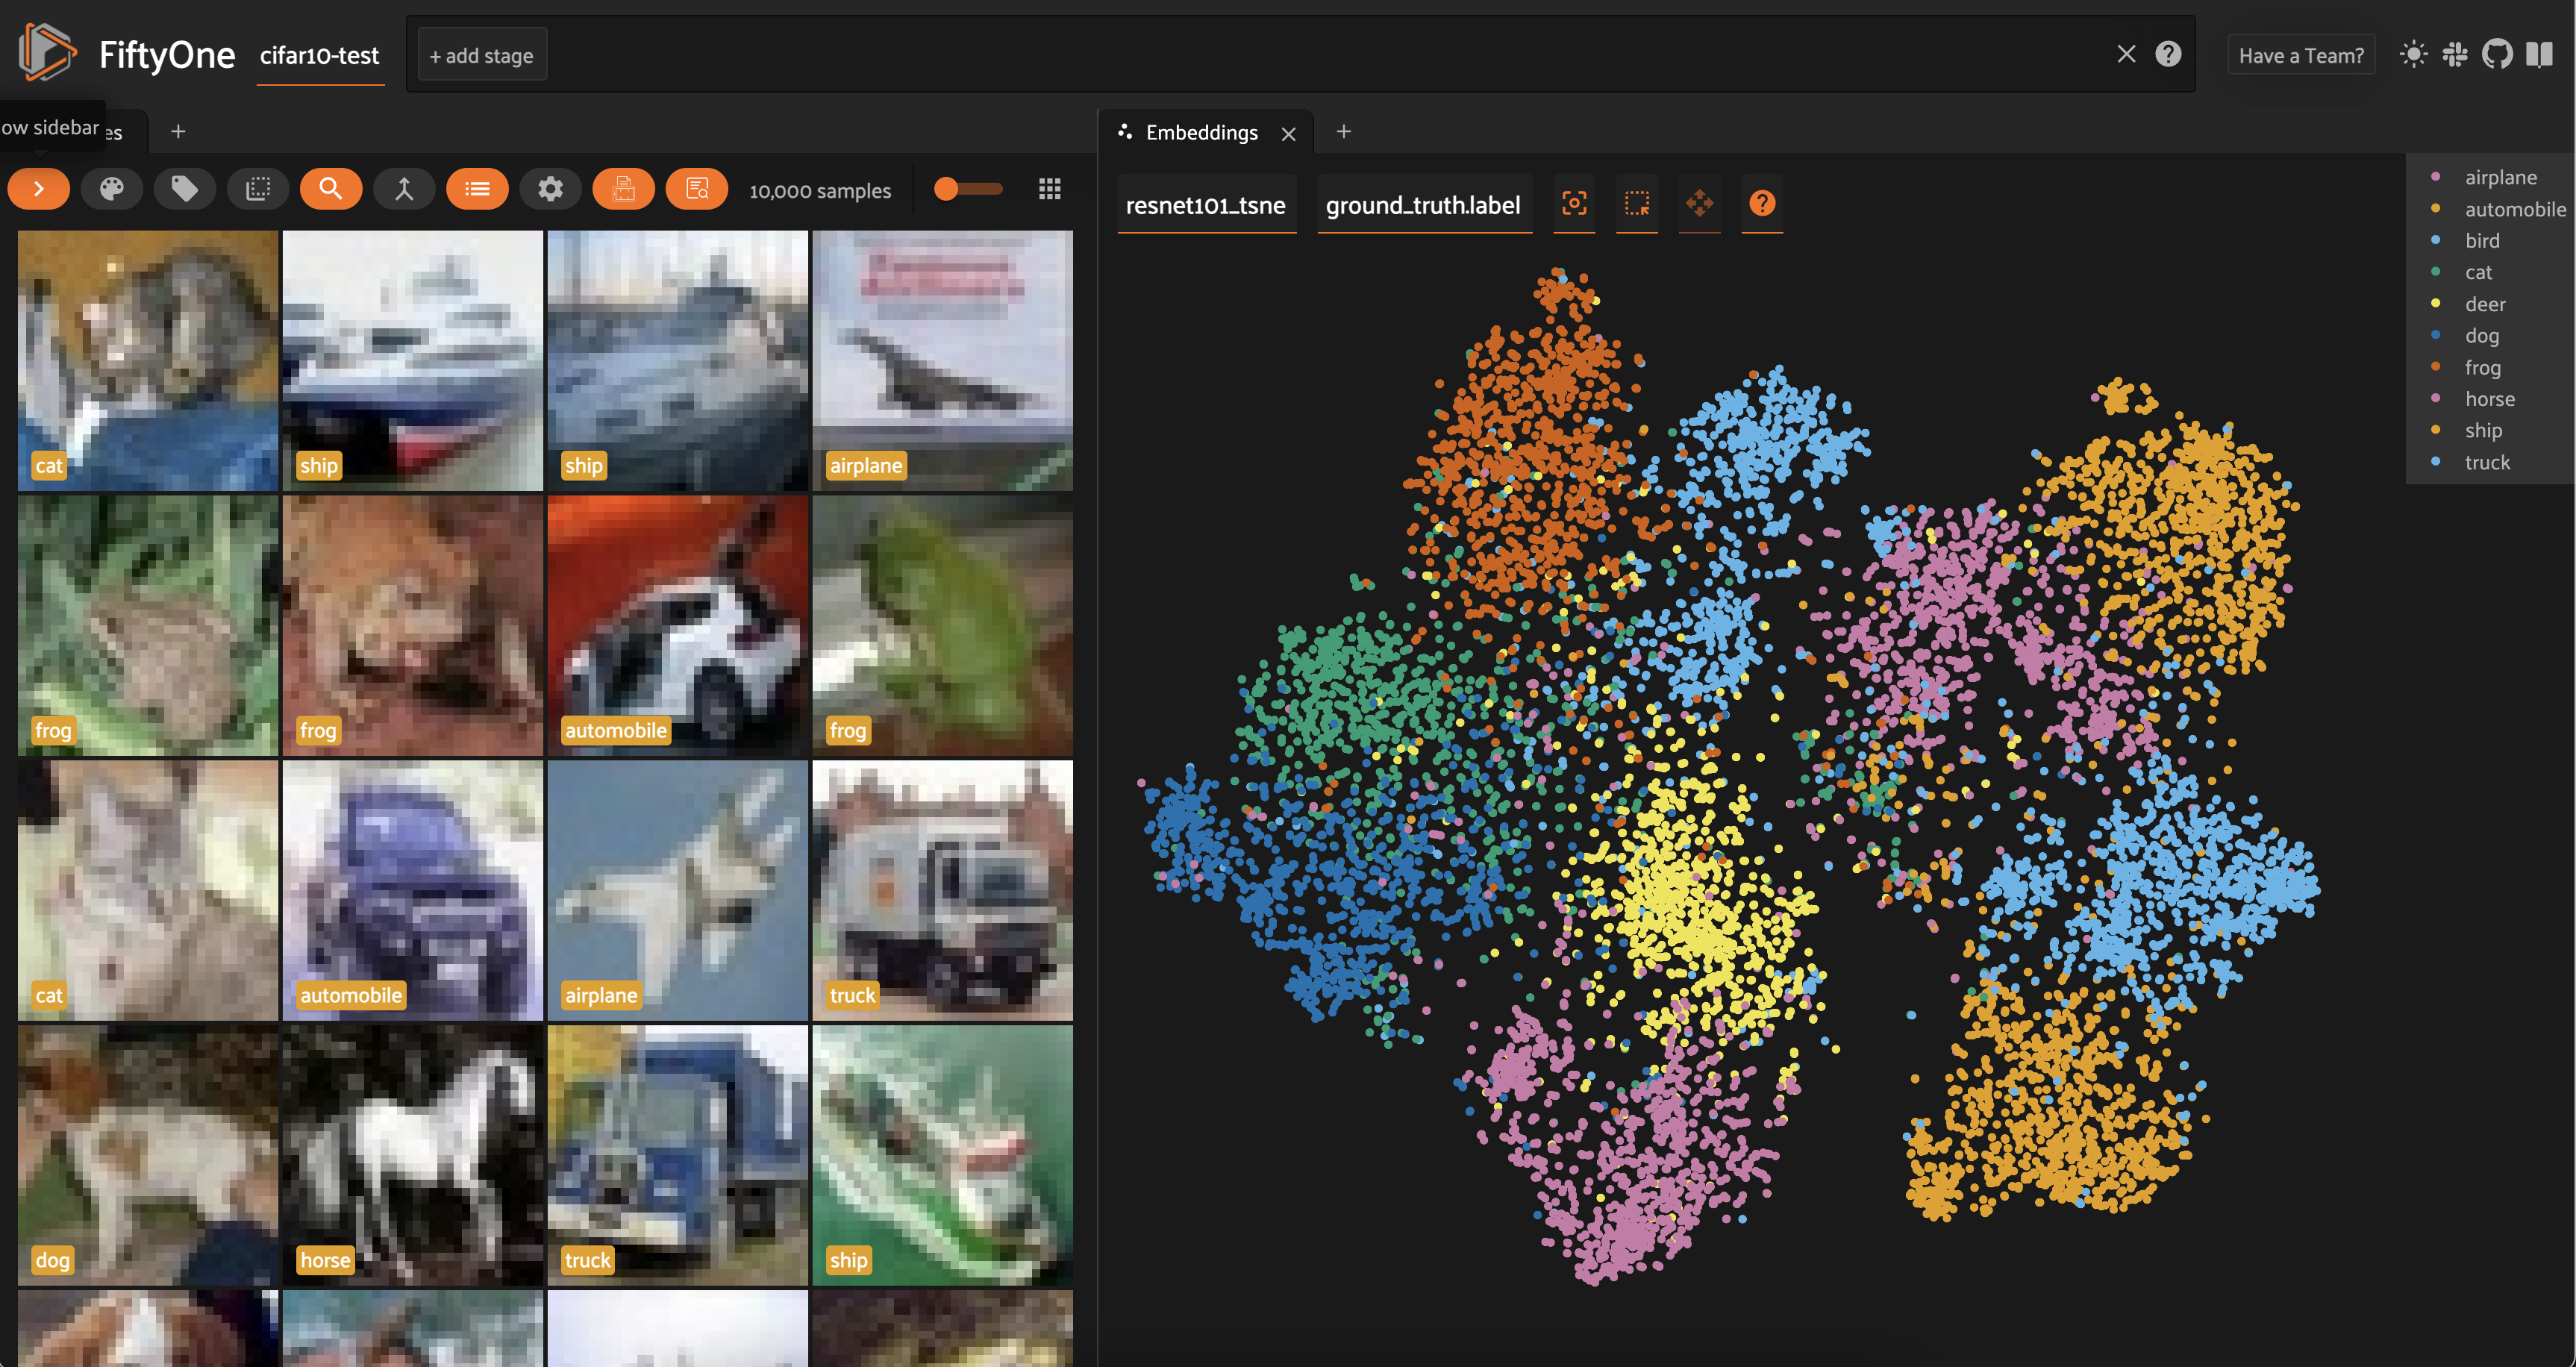Activate the lasso selection tool
The width and height of the screenshot is (2576, 1367).
(x=1637, y=204)
